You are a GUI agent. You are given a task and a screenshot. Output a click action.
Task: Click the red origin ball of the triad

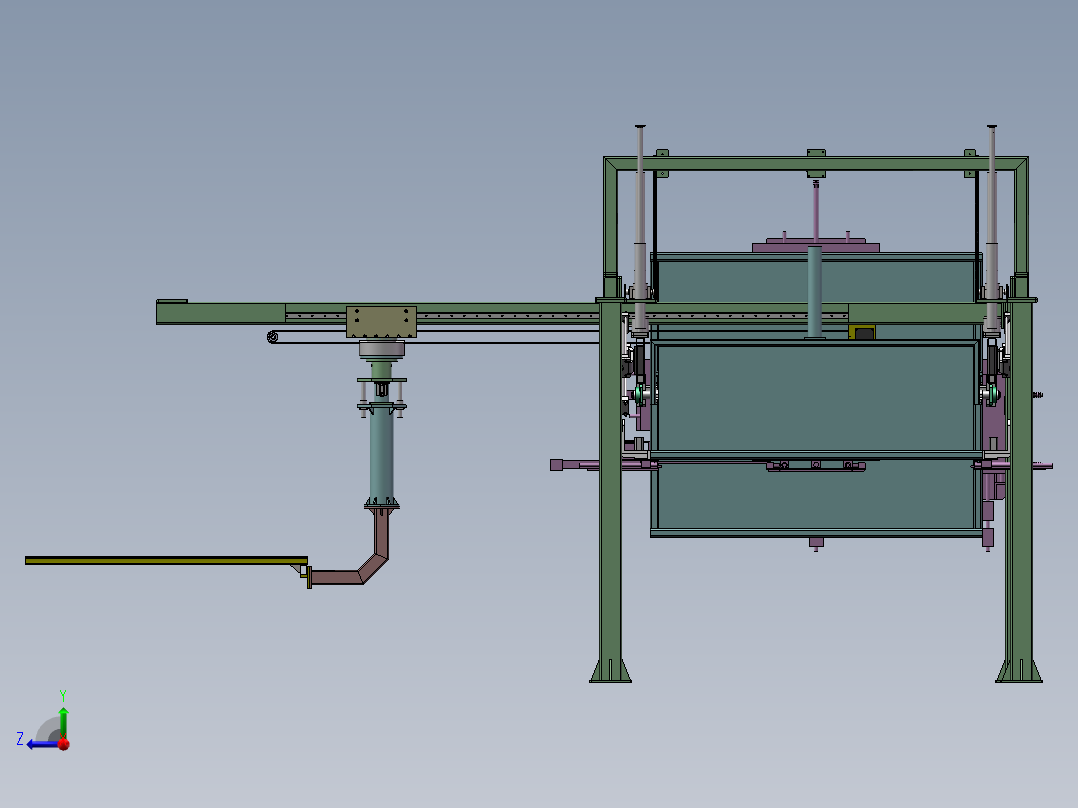click(63, 744)
